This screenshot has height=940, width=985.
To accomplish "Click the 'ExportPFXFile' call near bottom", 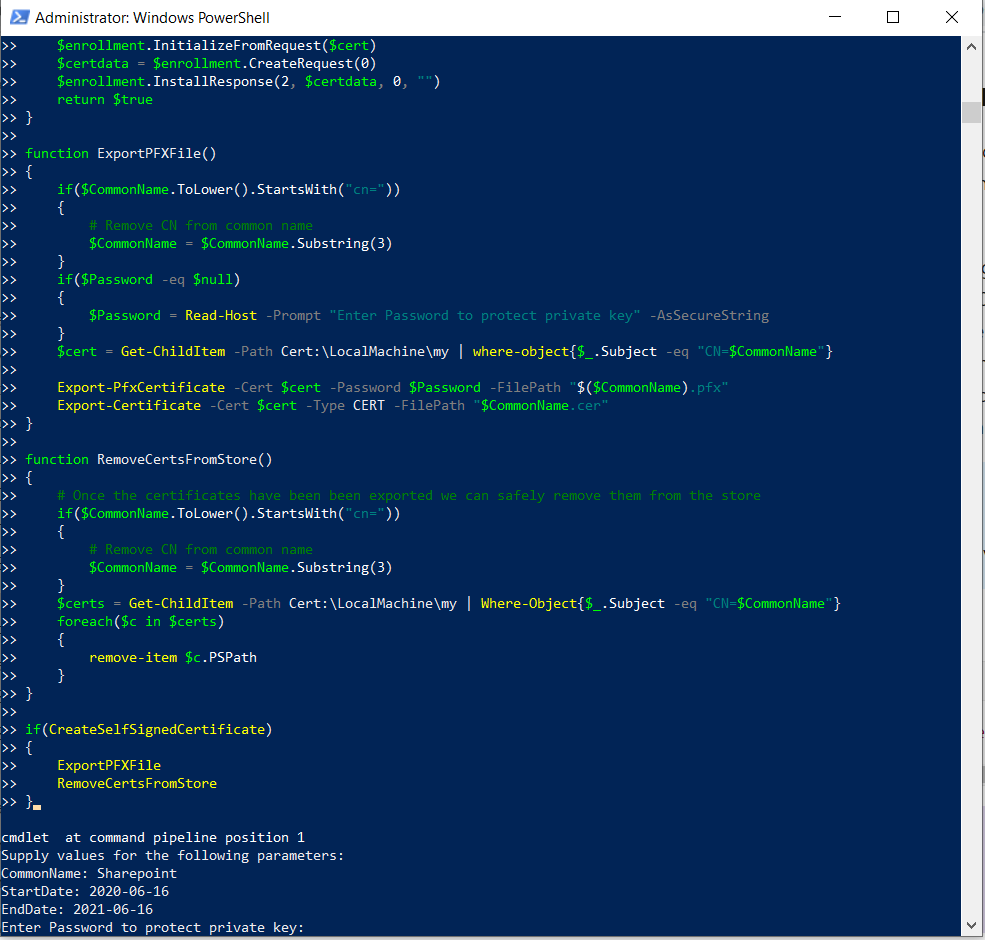I will [109, 765].
